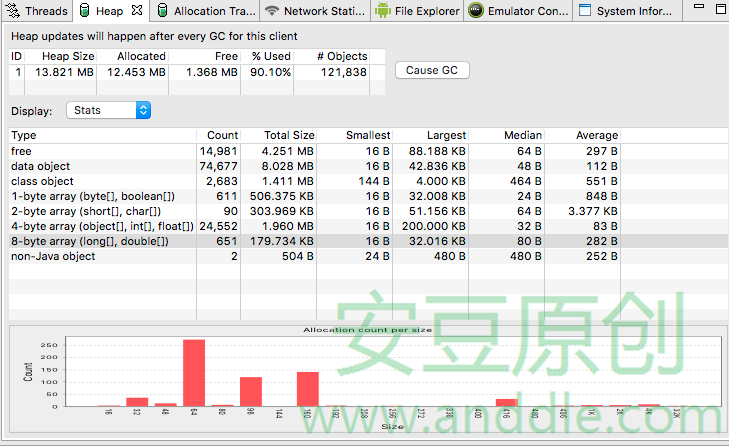Image resolution: width=729 pixels, height=446 pixels.
Task: Click the Threads tab icon
Action: click(13, 10)
